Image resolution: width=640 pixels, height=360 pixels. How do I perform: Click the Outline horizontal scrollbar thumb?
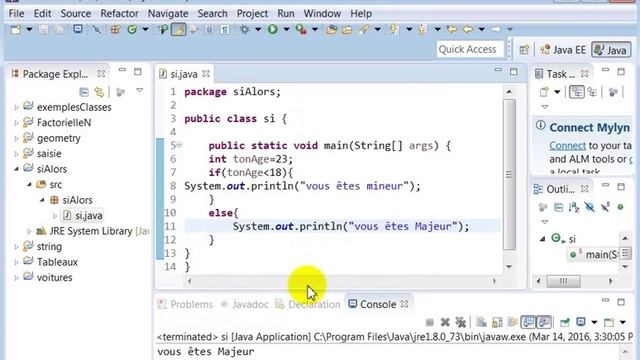(563, 281)
